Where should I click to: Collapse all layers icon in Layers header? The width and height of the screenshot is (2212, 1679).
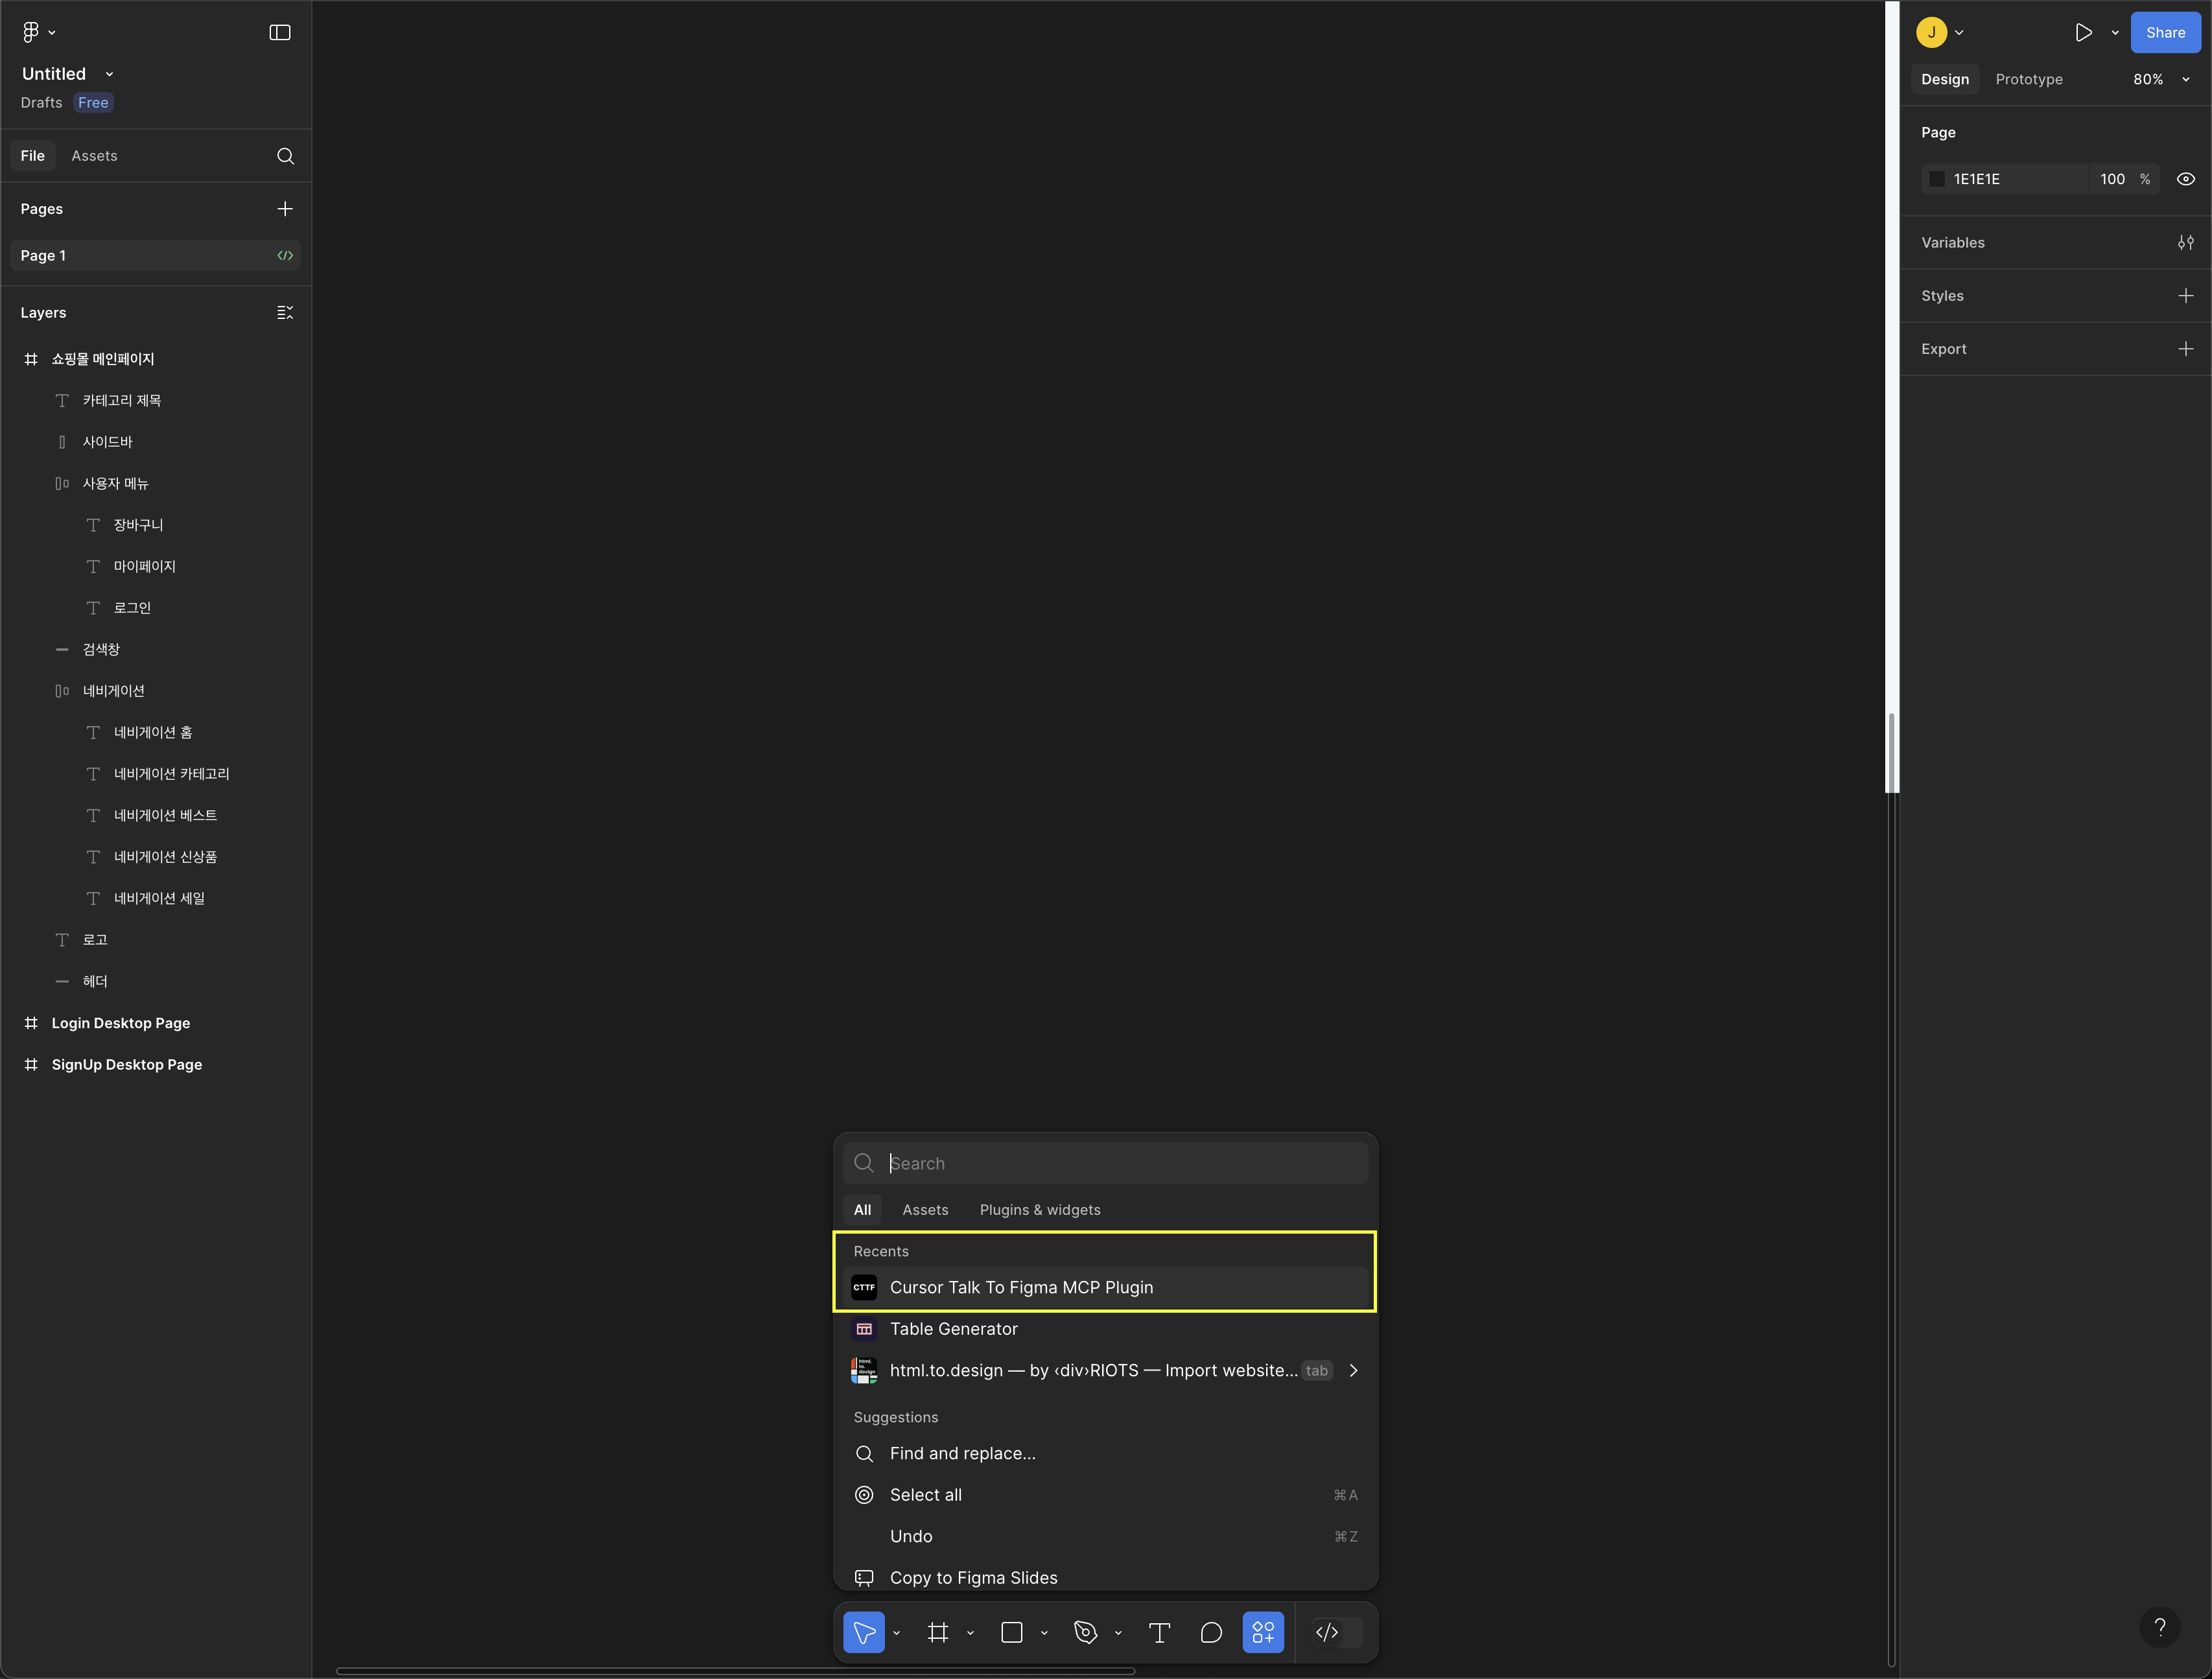click(x=285, y=312)
